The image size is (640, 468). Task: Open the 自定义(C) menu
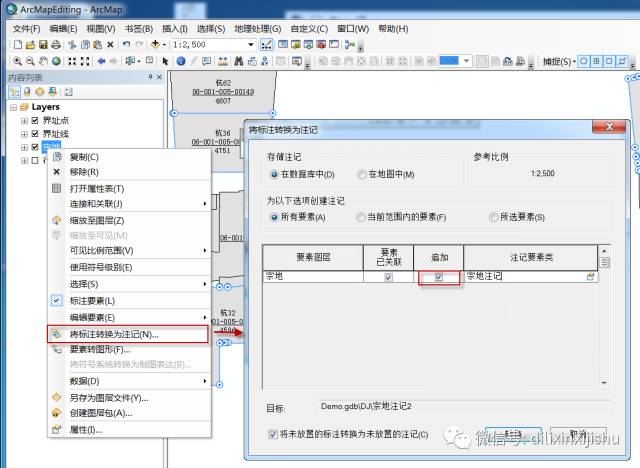[x=309, y=29]
